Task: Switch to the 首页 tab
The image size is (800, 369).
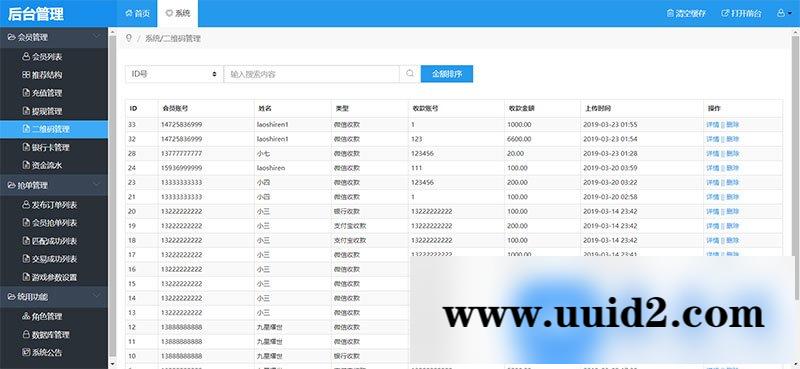Action: (138, 14)
